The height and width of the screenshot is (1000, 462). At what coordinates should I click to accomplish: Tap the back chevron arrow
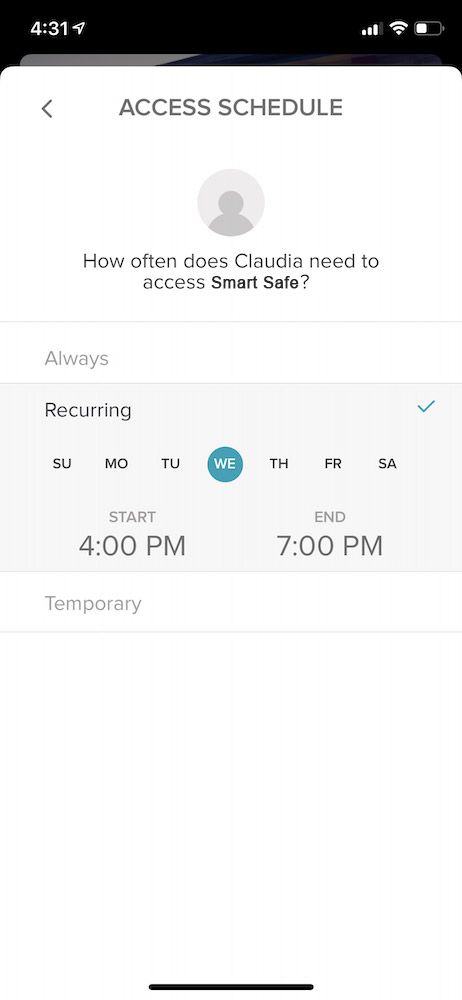click(47, 108)
